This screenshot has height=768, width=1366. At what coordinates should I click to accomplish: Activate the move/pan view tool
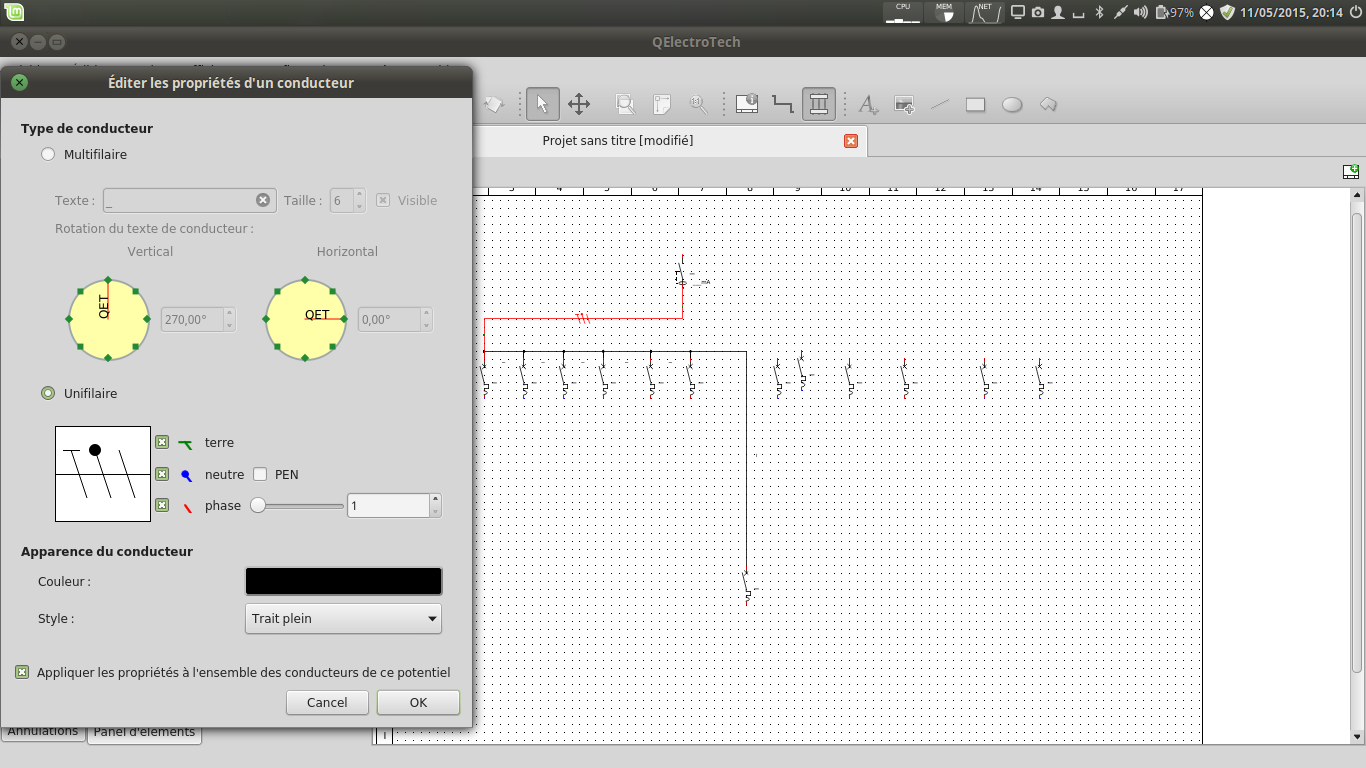(x=579, y=104)
